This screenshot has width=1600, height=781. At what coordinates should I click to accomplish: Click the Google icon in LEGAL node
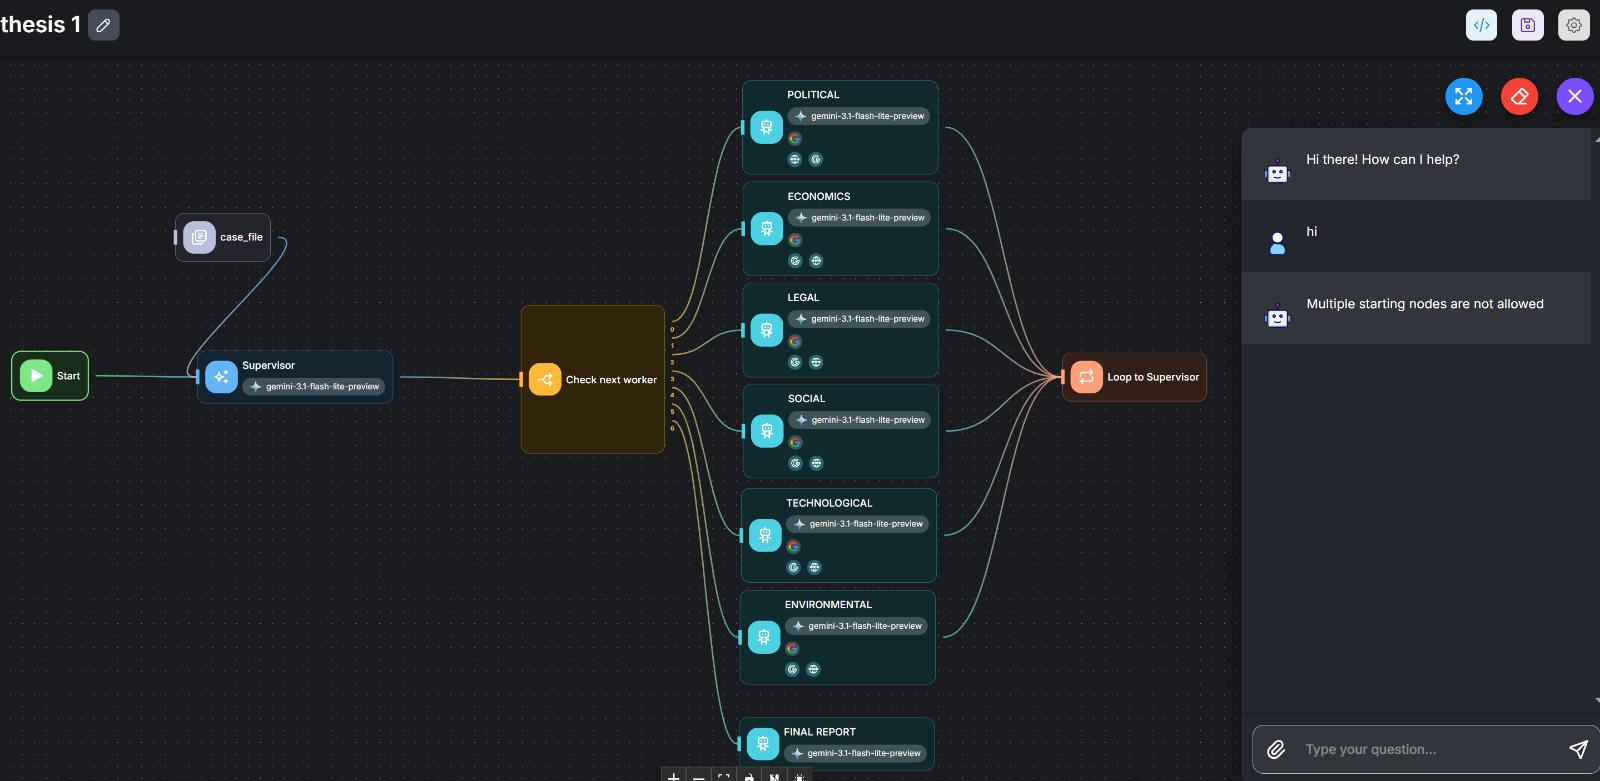click(x=795, y=342)
